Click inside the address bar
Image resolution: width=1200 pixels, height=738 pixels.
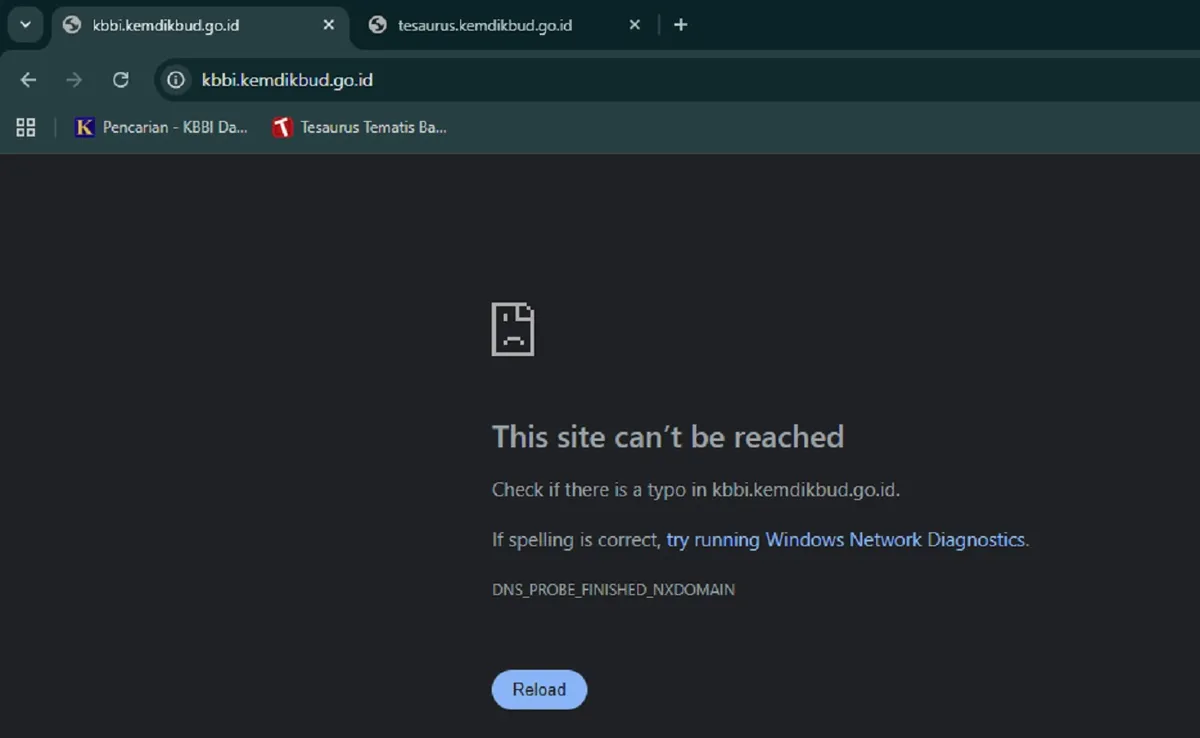coord(400,79)
